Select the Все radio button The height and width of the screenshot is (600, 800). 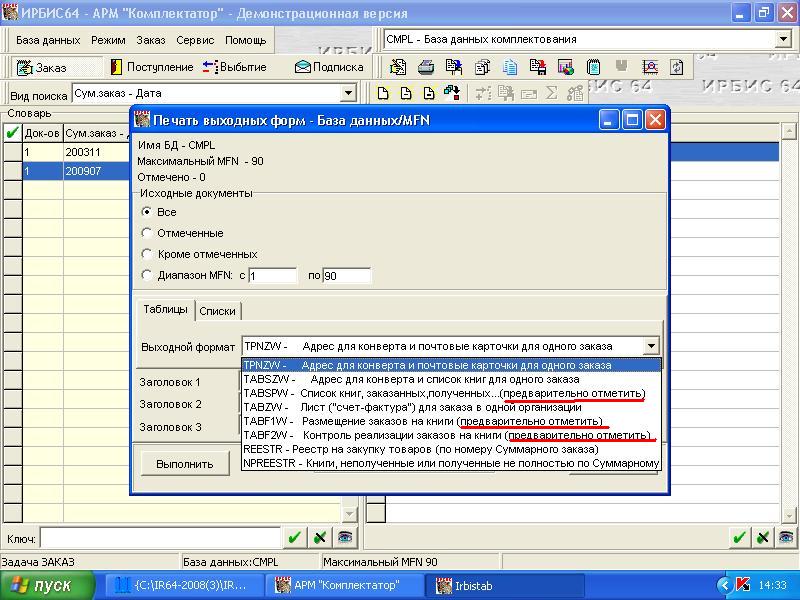pos(148,212)
